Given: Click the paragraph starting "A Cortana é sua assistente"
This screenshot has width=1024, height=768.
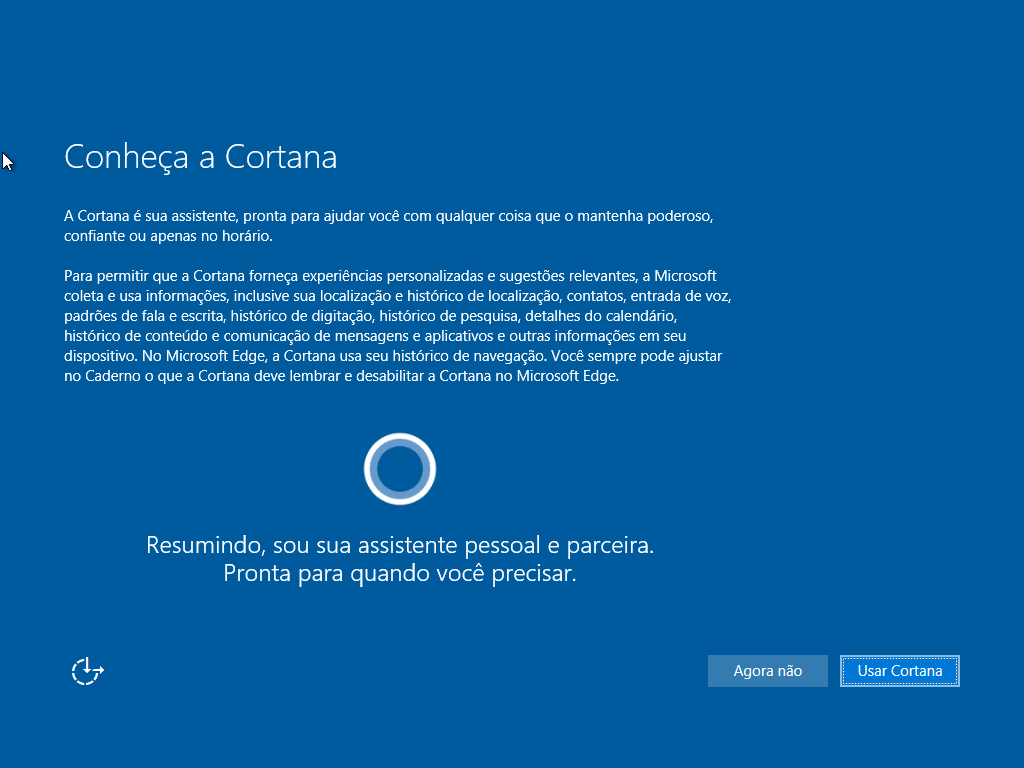Looking at the screenshot, I should tap(389, 225).
